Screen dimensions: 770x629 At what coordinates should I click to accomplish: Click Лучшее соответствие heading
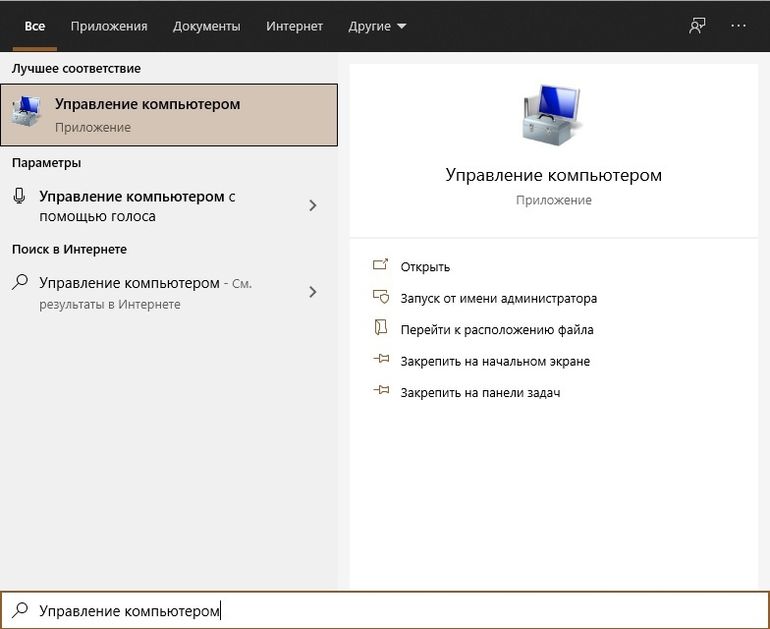coord(76,68)
